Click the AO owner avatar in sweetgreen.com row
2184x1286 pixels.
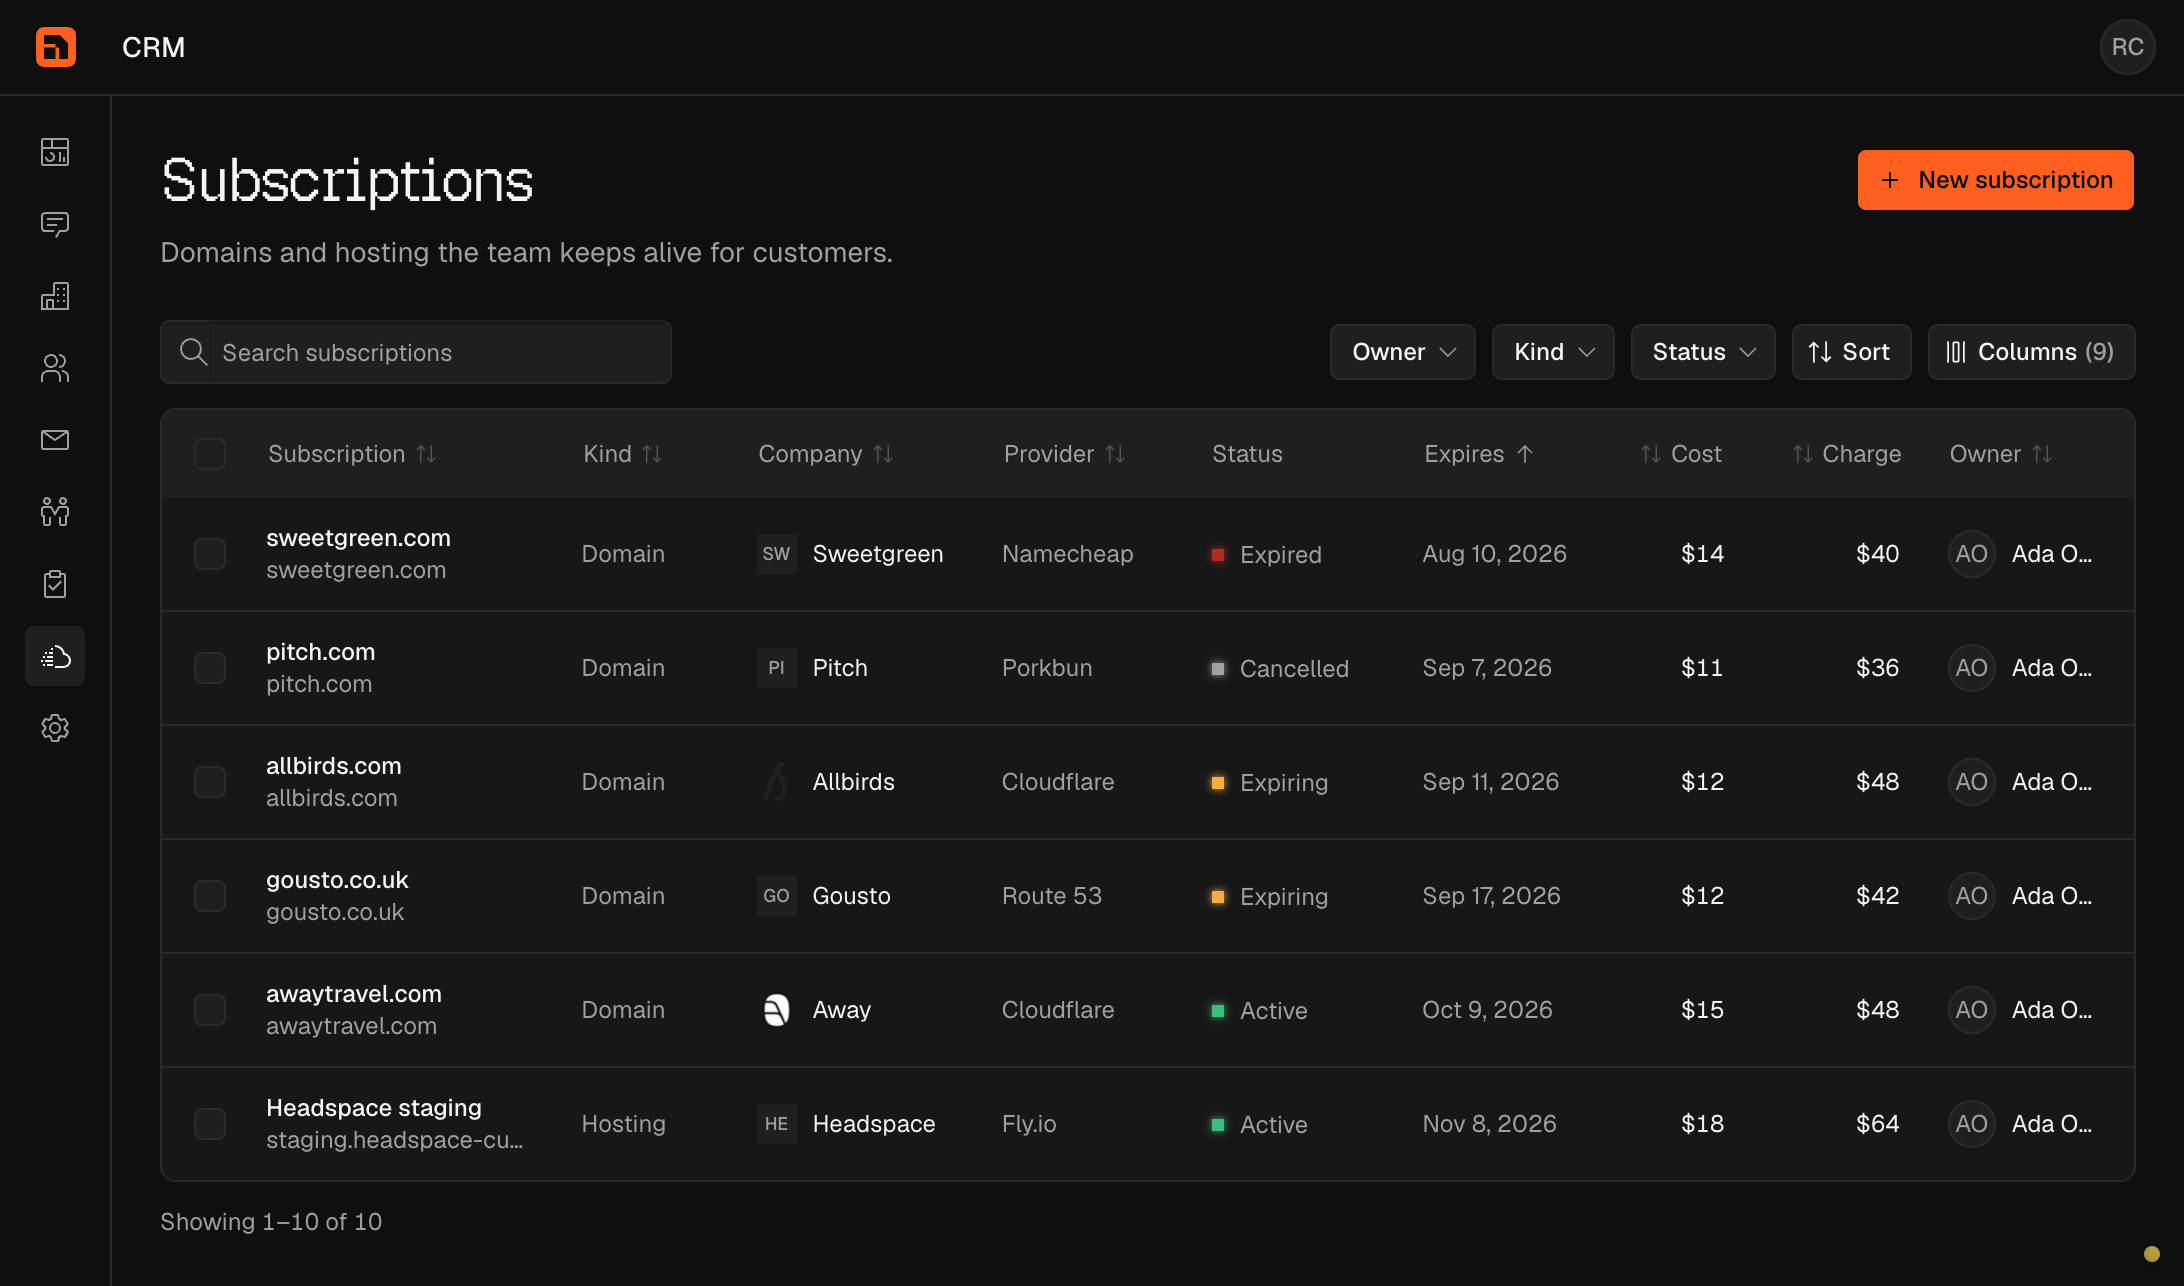[x=1971, y=554]
